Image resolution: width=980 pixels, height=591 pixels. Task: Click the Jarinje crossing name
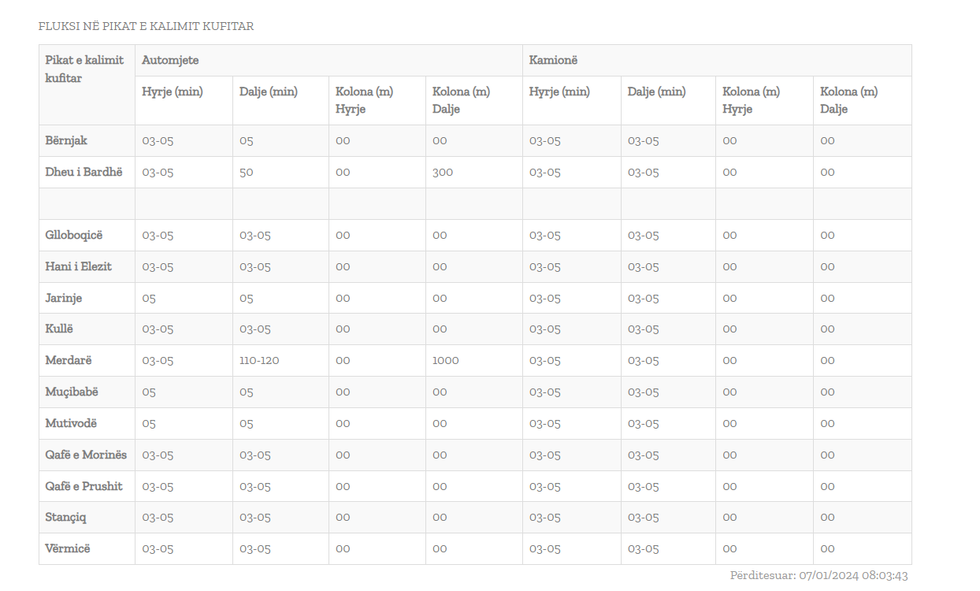[x=64, y=298]
